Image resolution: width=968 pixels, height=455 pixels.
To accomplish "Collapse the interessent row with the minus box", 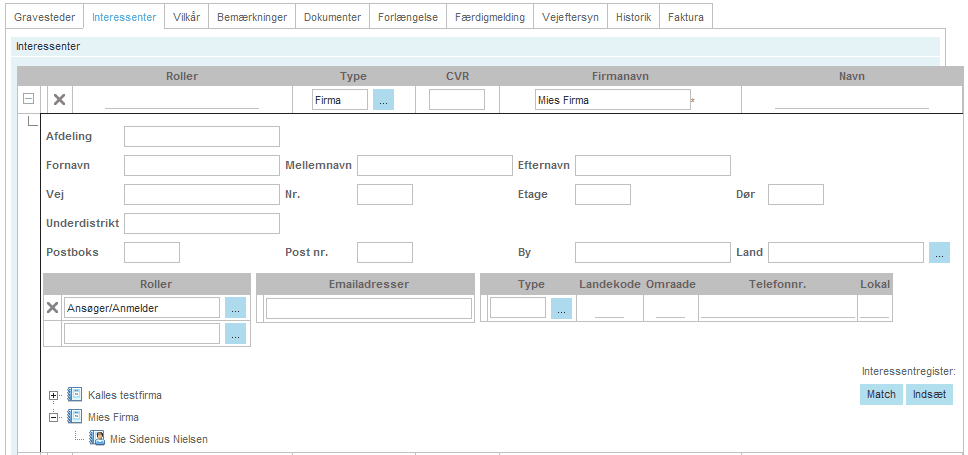I will tap(28, 100).
